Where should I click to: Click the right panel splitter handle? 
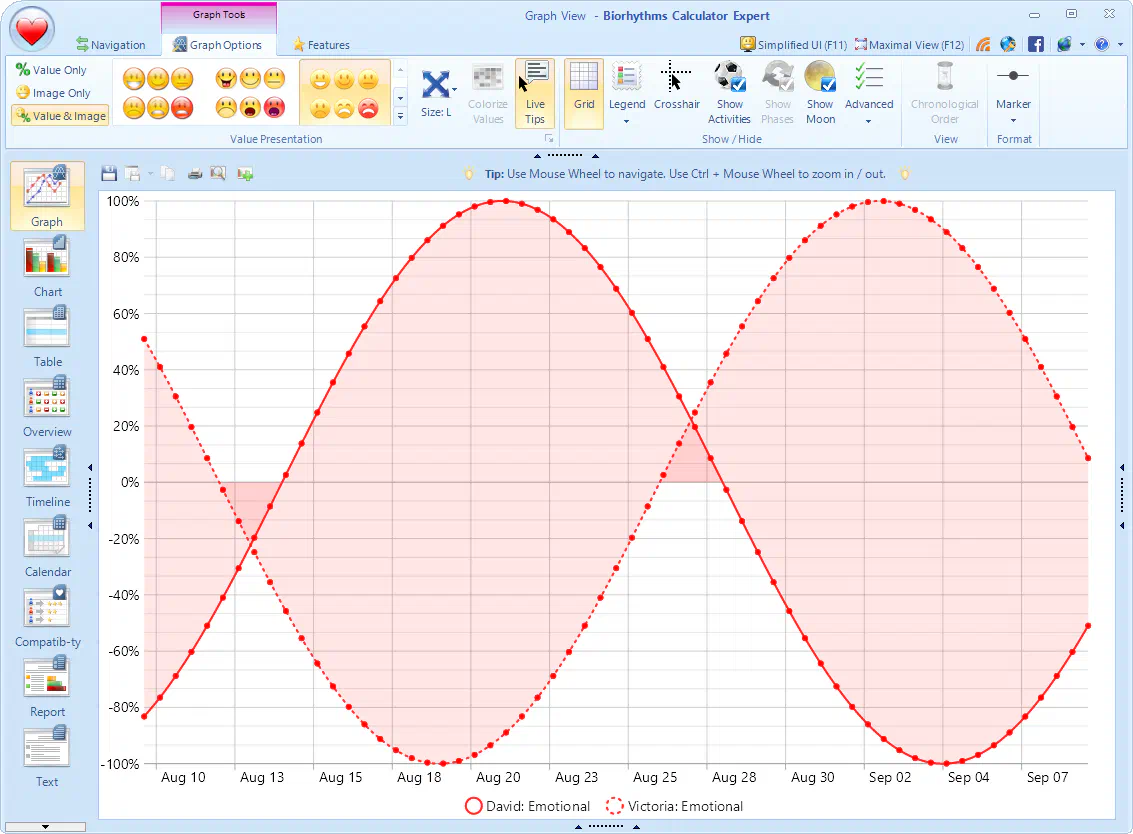1122,496
